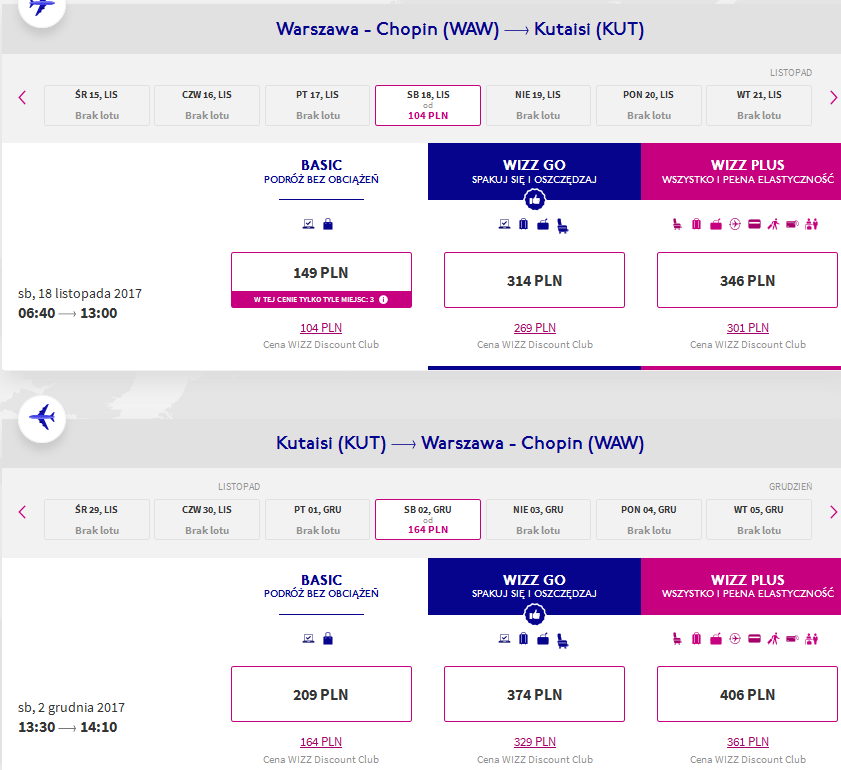Open 301 PLN Discount Club price link

click(x=748, y=328)
